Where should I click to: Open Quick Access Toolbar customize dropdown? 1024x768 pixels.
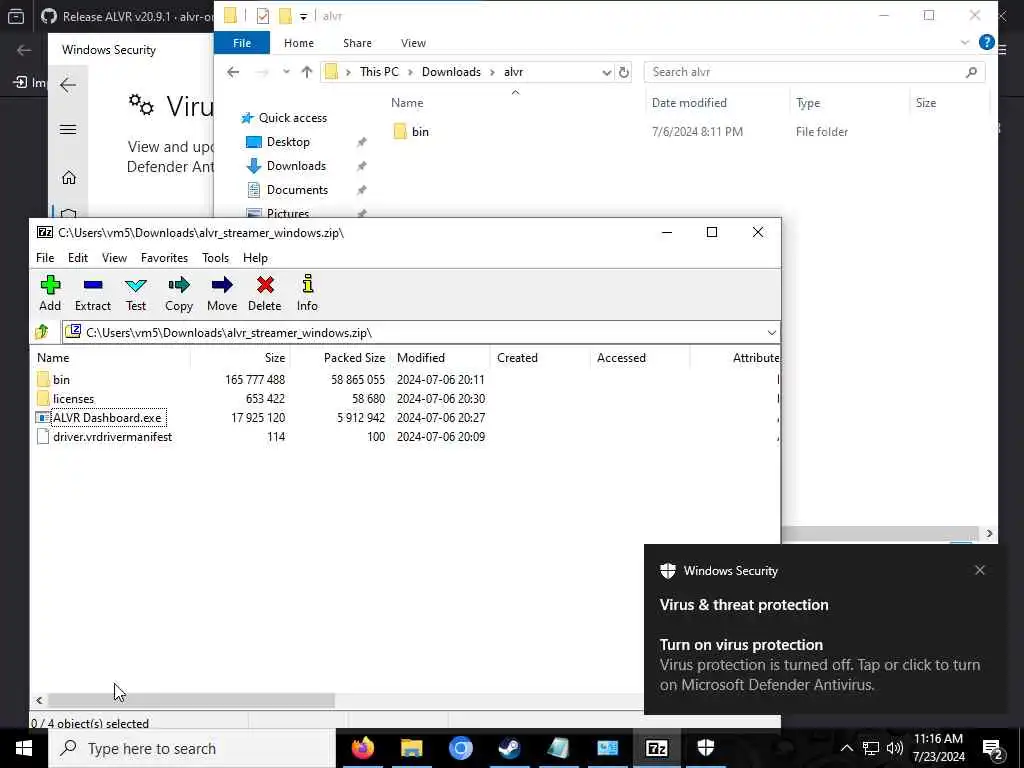[303, 16]
